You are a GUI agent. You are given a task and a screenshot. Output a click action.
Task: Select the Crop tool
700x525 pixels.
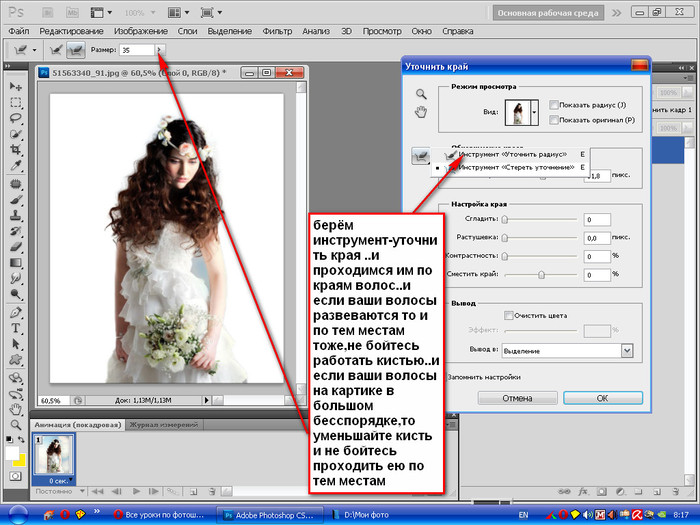pyautogui.click(x=16, y=151)
